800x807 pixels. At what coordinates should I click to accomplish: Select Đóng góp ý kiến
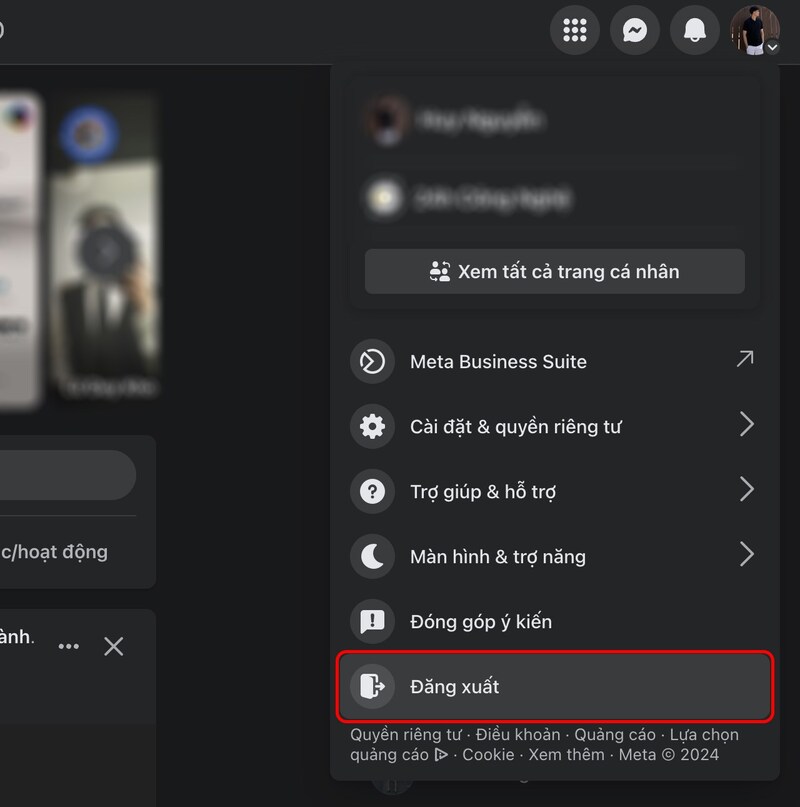(554, 621)
